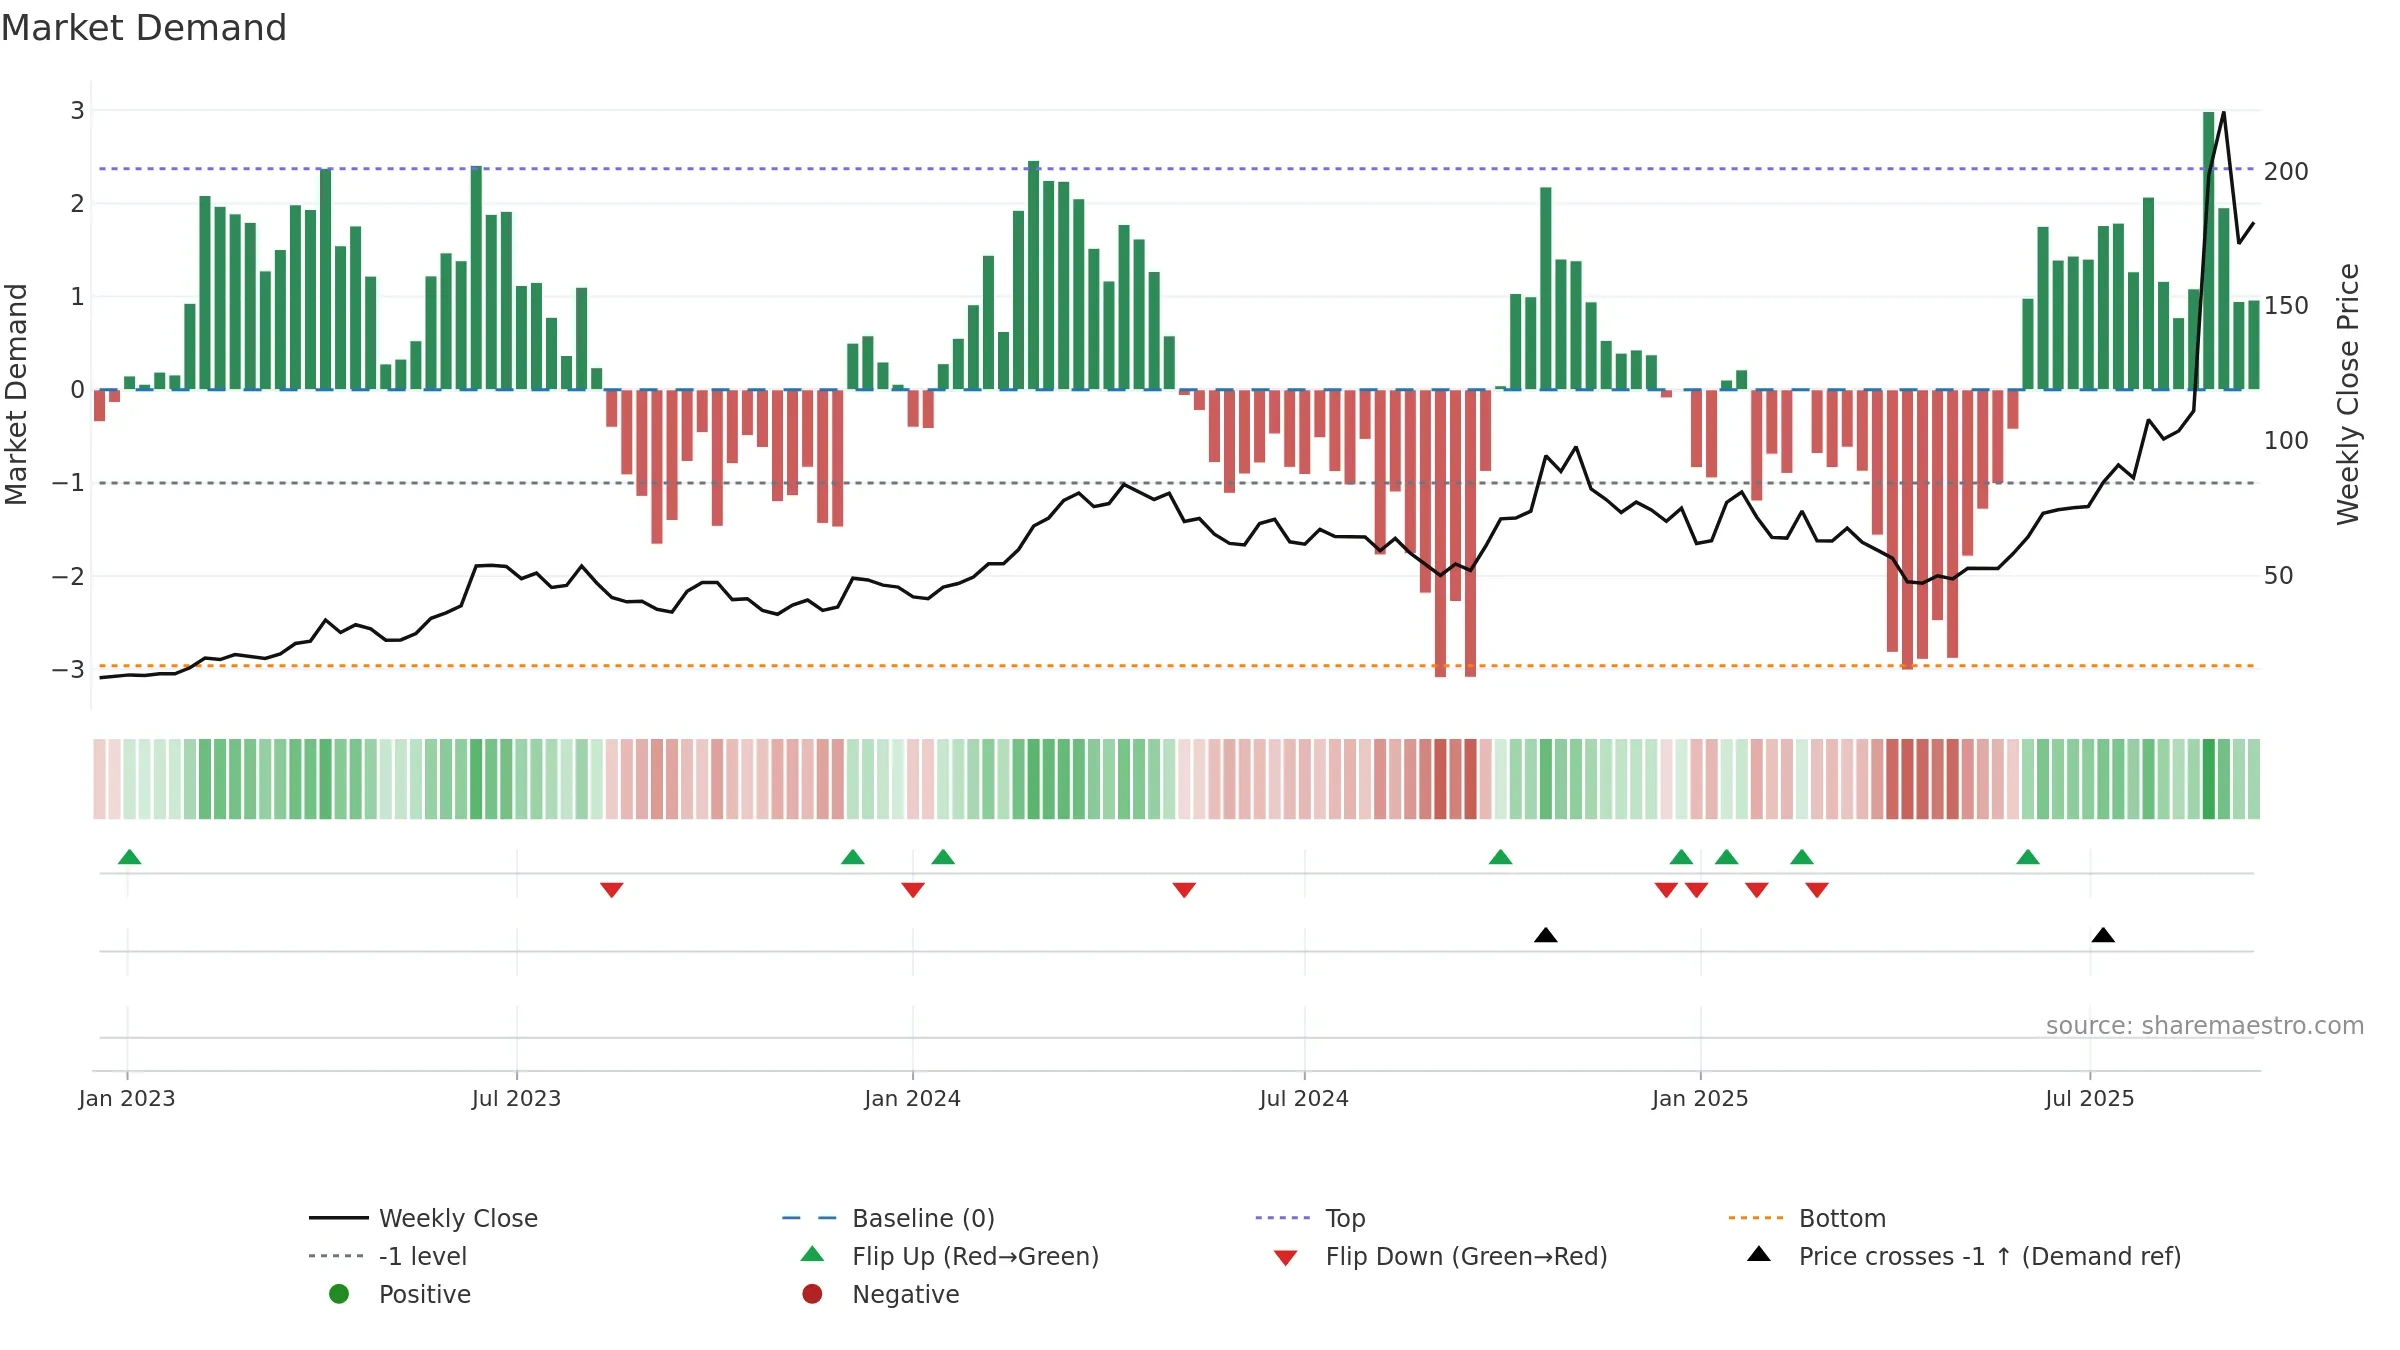
Task: Toggle the Flip Down (Green→Red) legend entry
Action: [x=1441, y=1256]
